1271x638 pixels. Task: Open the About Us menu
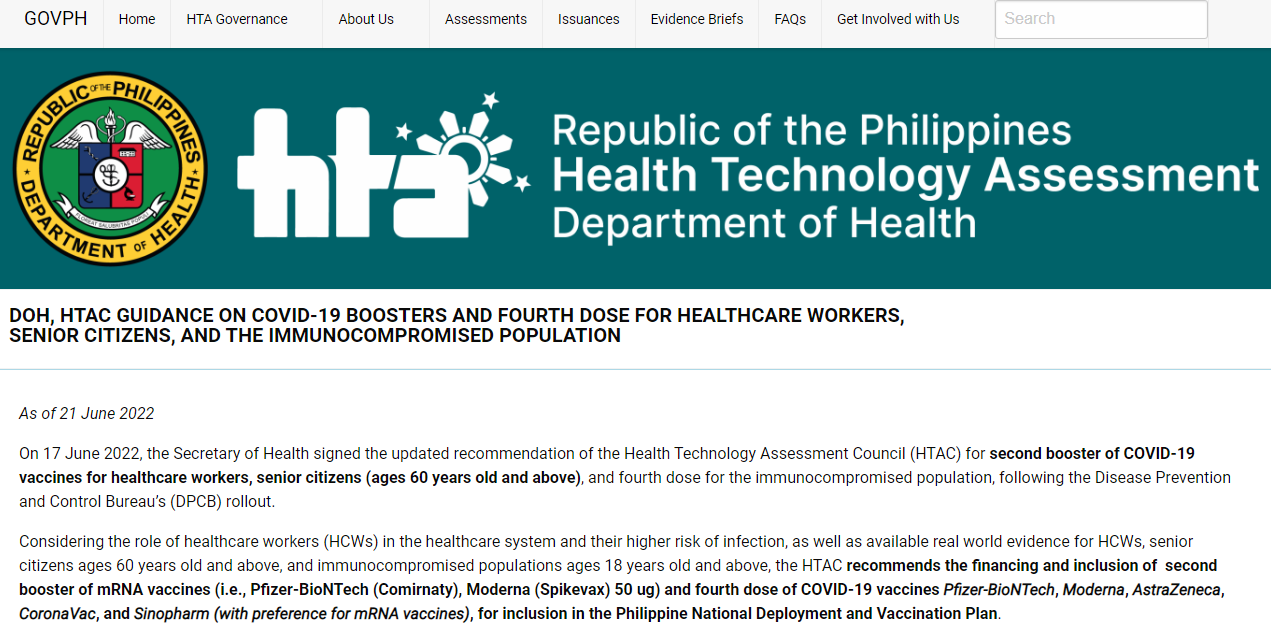pyautogui.click(x=366, y=19)
